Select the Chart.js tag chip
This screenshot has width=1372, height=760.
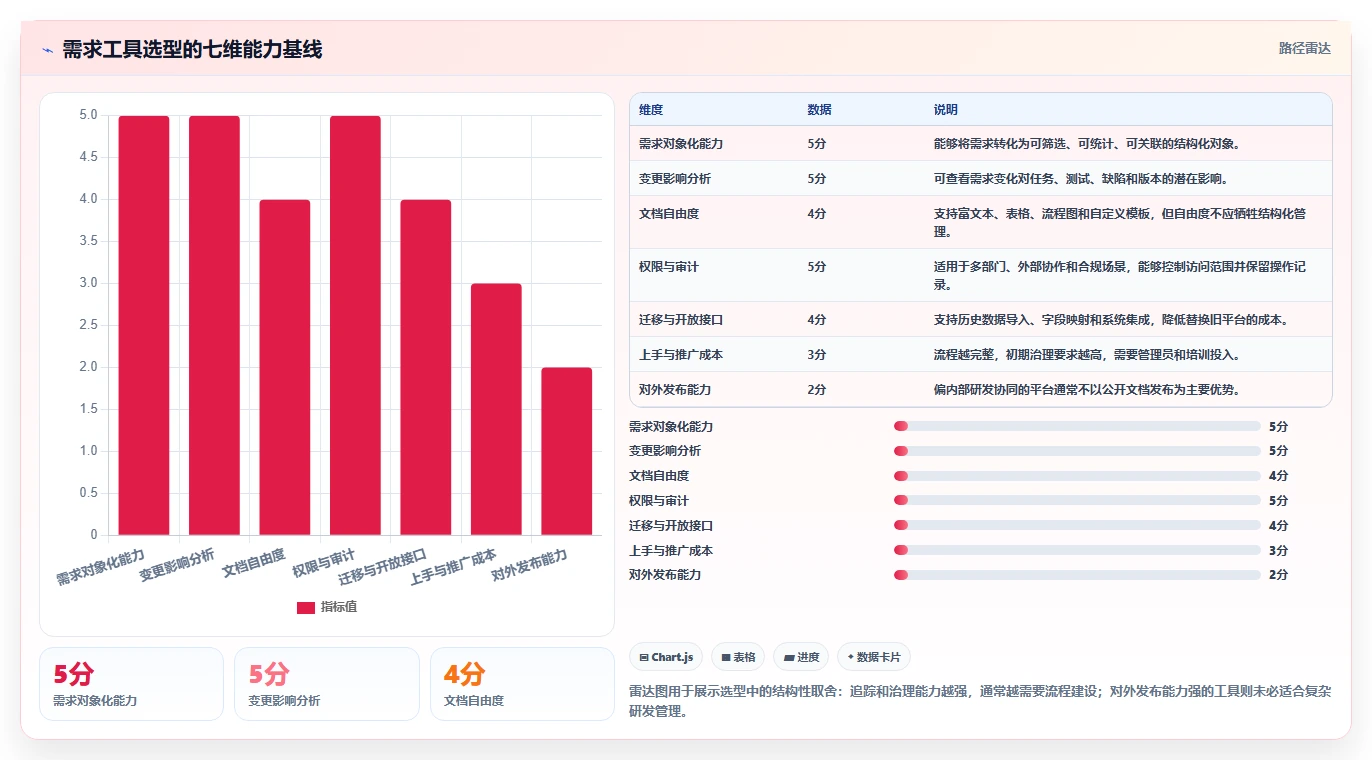[x=666, y=657]
